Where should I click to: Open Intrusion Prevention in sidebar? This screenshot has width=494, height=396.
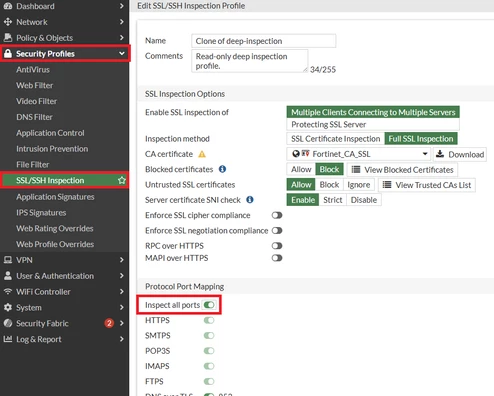click(52, 149)
